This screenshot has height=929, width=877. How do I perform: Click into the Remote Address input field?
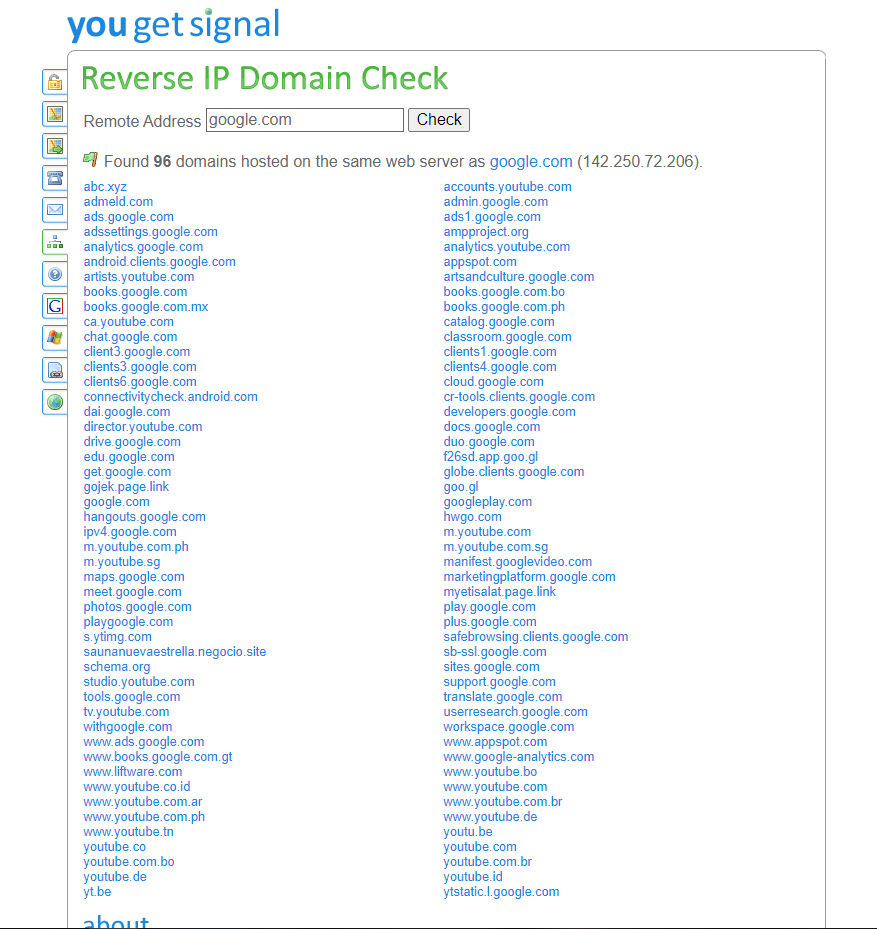pyautogui.click(x=304, y=120)
